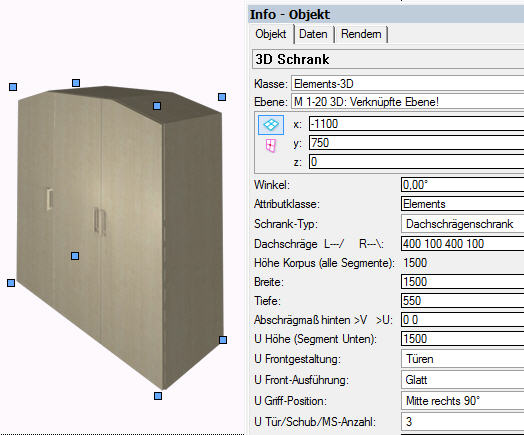The image size is (524, 435).
Task: Click the handle at cabinet bottom corner
Action: point(158,396)
